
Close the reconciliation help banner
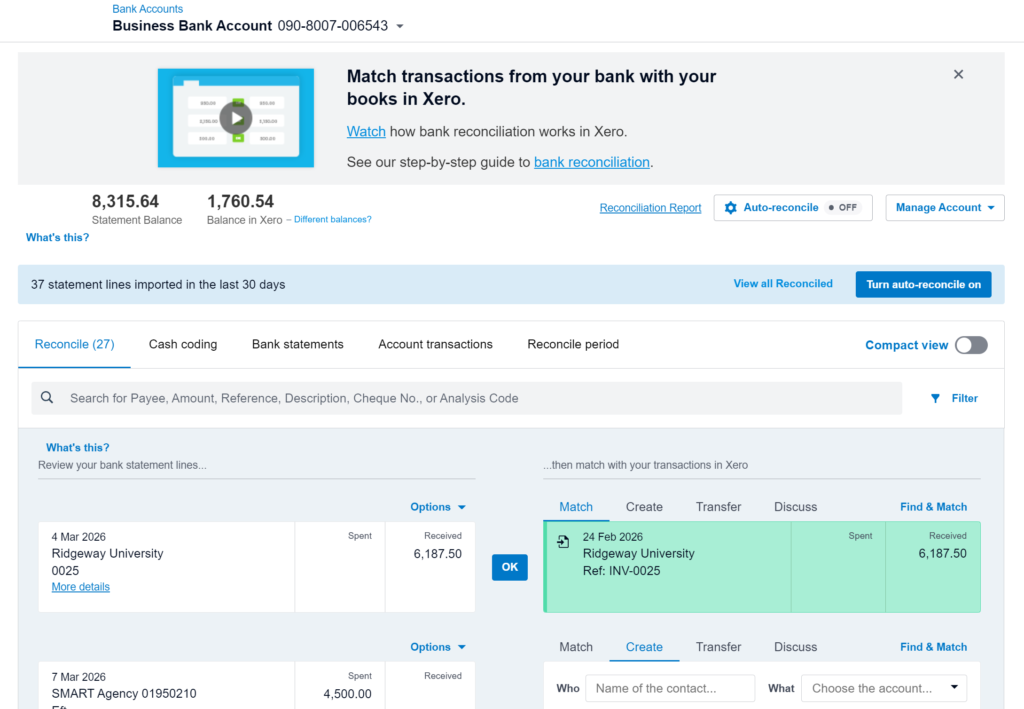tap(958, 75)
